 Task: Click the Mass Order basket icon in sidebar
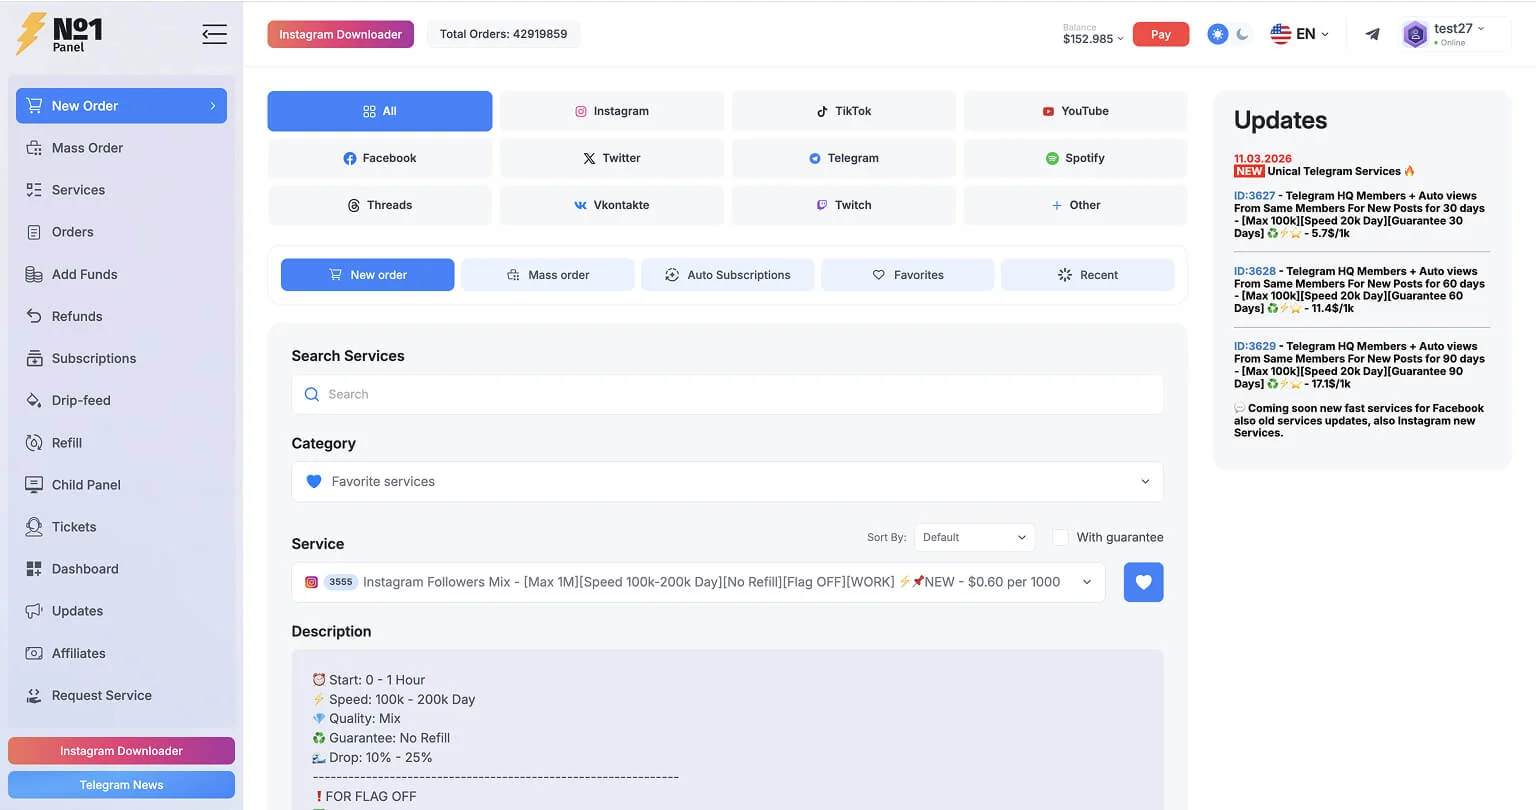pos(34,148)
